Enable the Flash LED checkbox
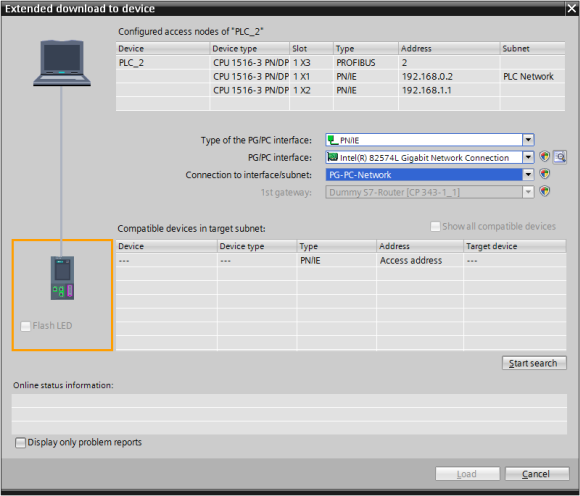Viewport: 580px width, 496px height. [x=26, y=326]
